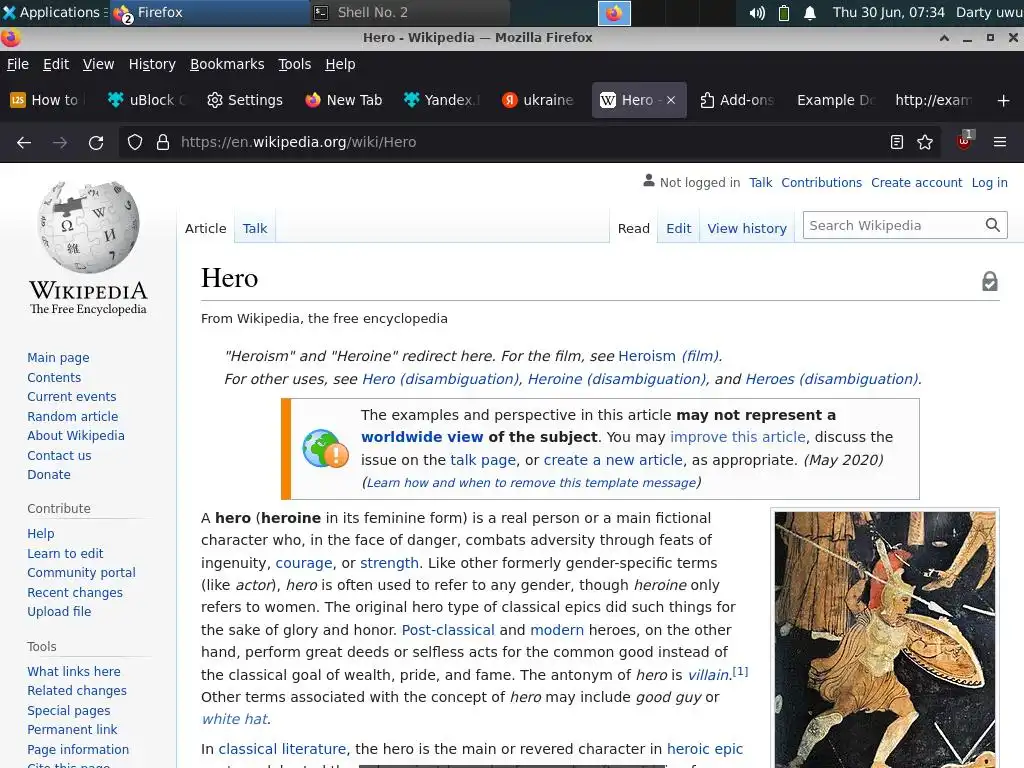This screenshot has width=1024, height=768.
Task: Open the article Talk tab
Action: tap(255, 229)
